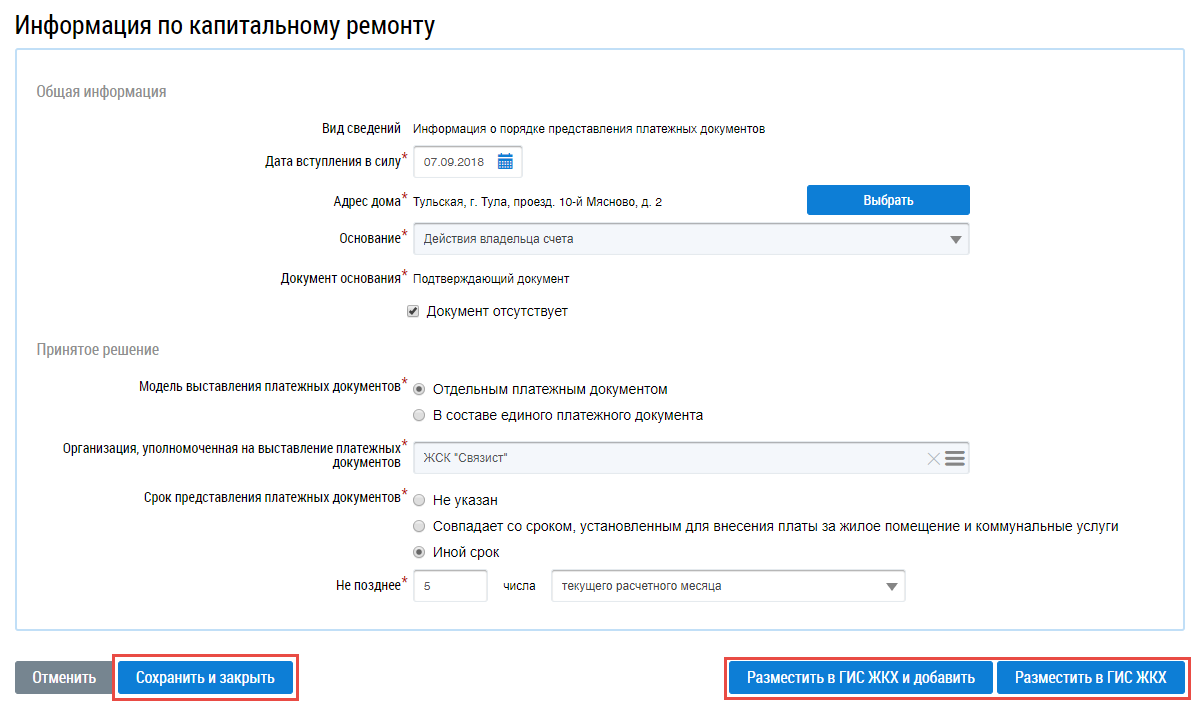Choose the "Не указан" deadline option
This screenshot has height=707, width=1198.
point(419,499)
